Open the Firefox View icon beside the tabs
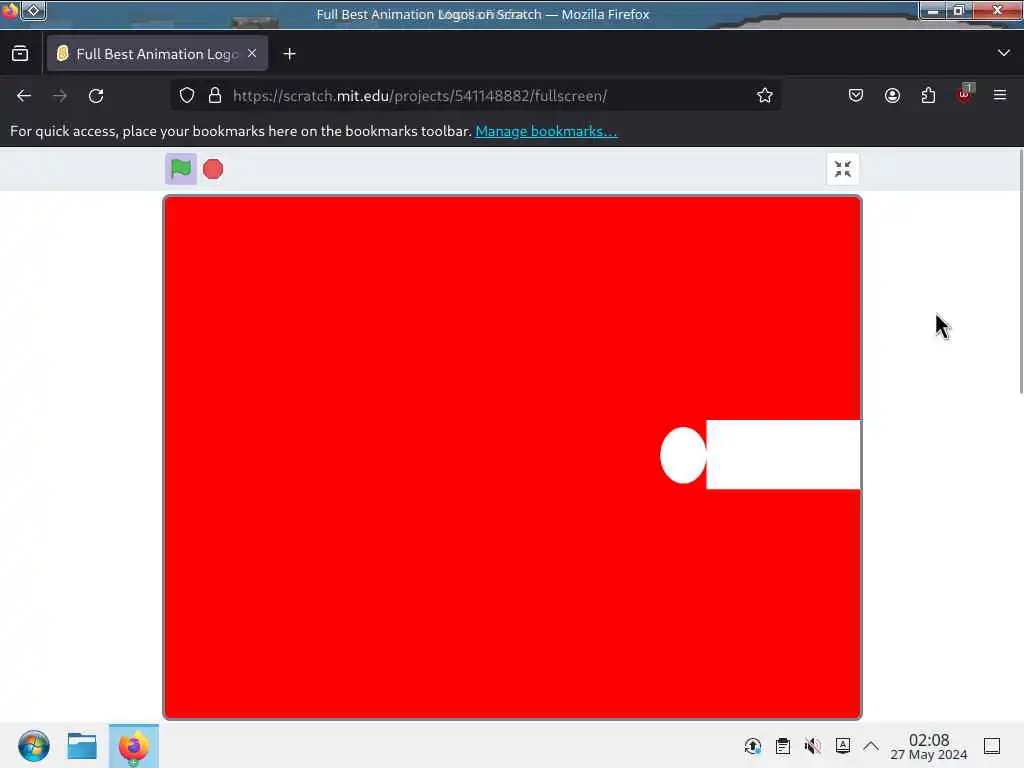This screenshot has width=1024, height=768. click(x=20, y=54)
